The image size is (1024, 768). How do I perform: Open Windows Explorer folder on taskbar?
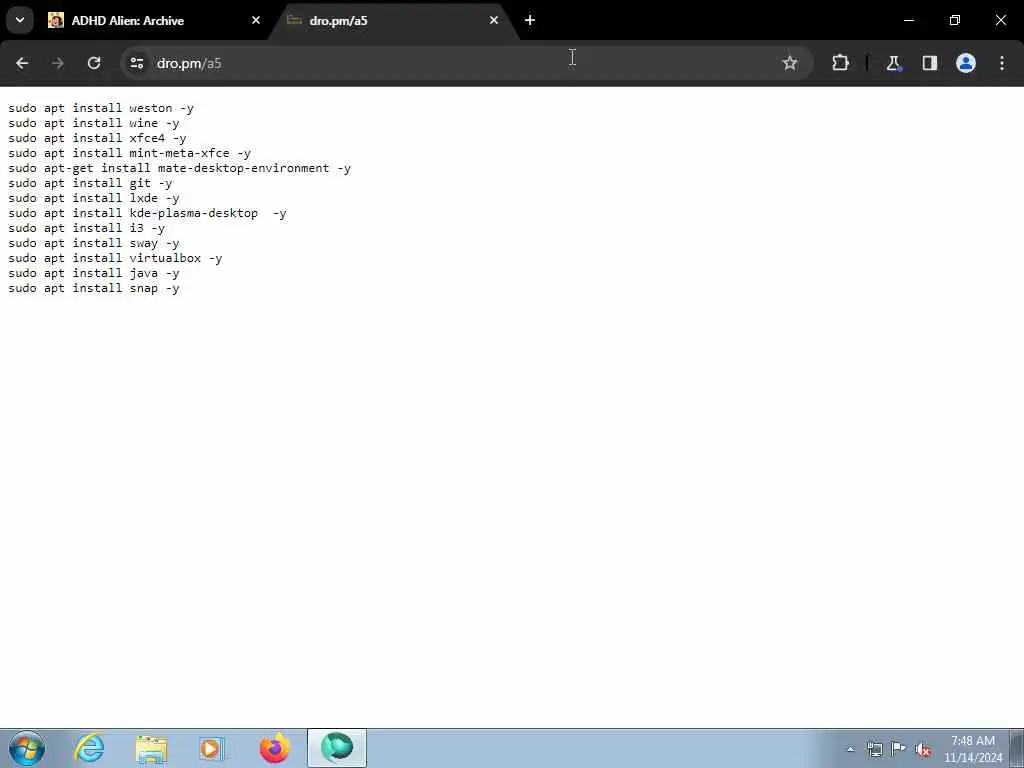pyautogui.click(x=152, y=748)
